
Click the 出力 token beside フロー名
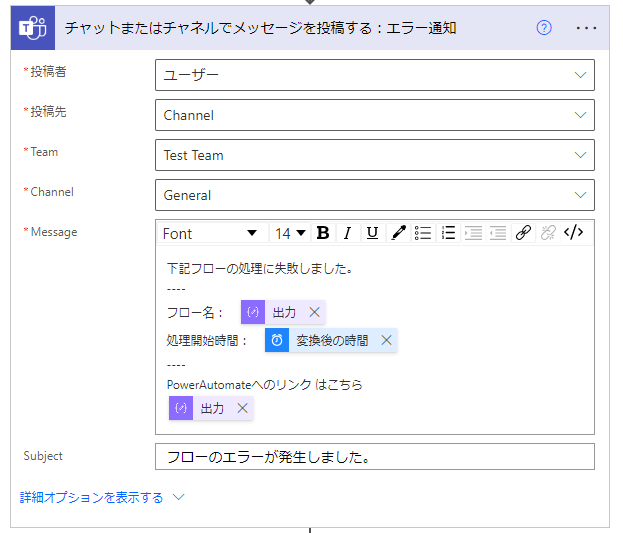pyautogui.click(x=284, y=312)
